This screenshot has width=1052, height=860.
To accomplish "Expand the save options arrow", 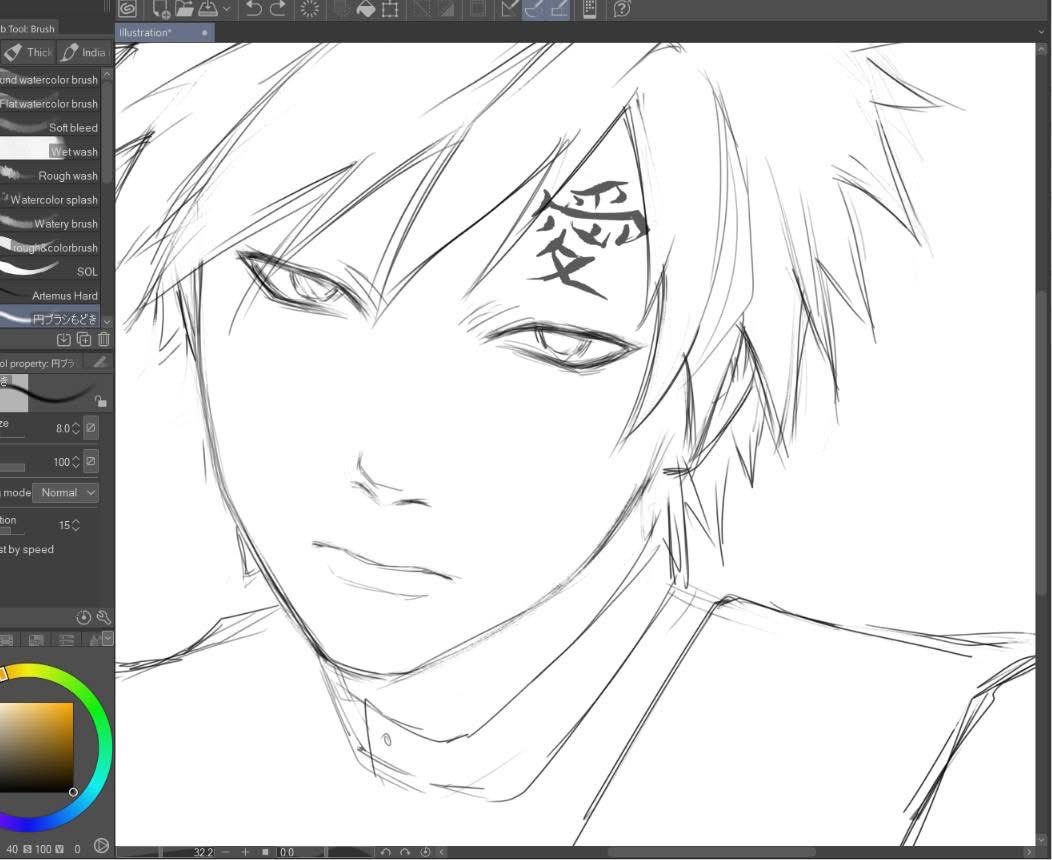I will 226,9.
